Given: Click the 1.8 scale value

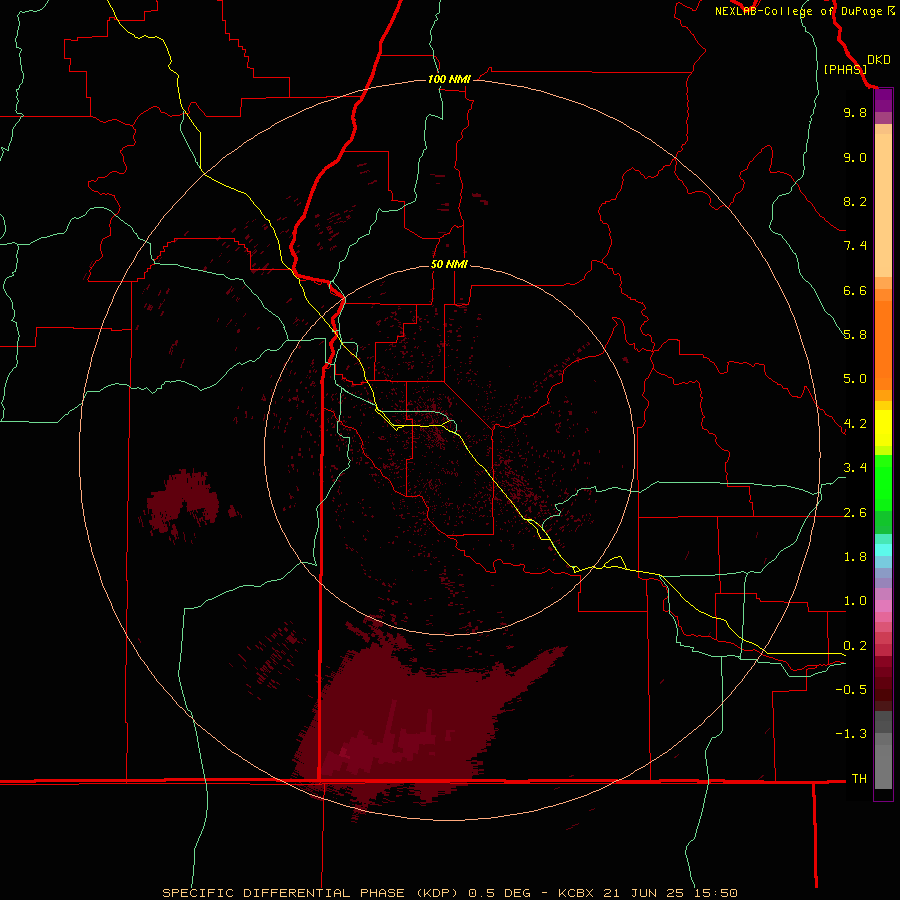Looking at the screenshot, I should 855,557.
